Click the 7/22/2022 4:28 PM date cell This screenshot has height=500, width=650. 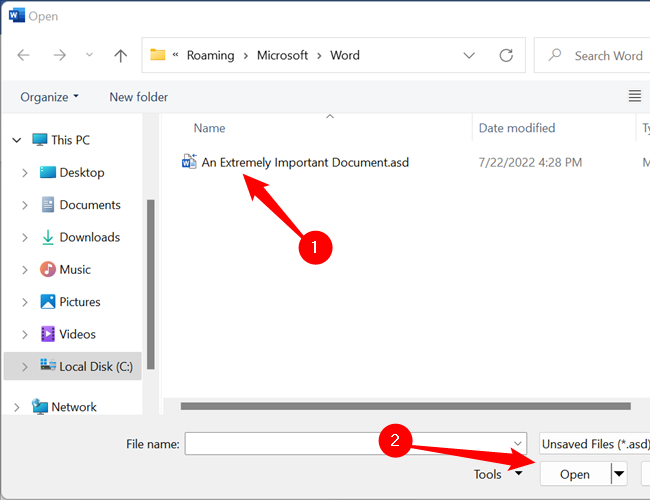[x=530, y=163]
